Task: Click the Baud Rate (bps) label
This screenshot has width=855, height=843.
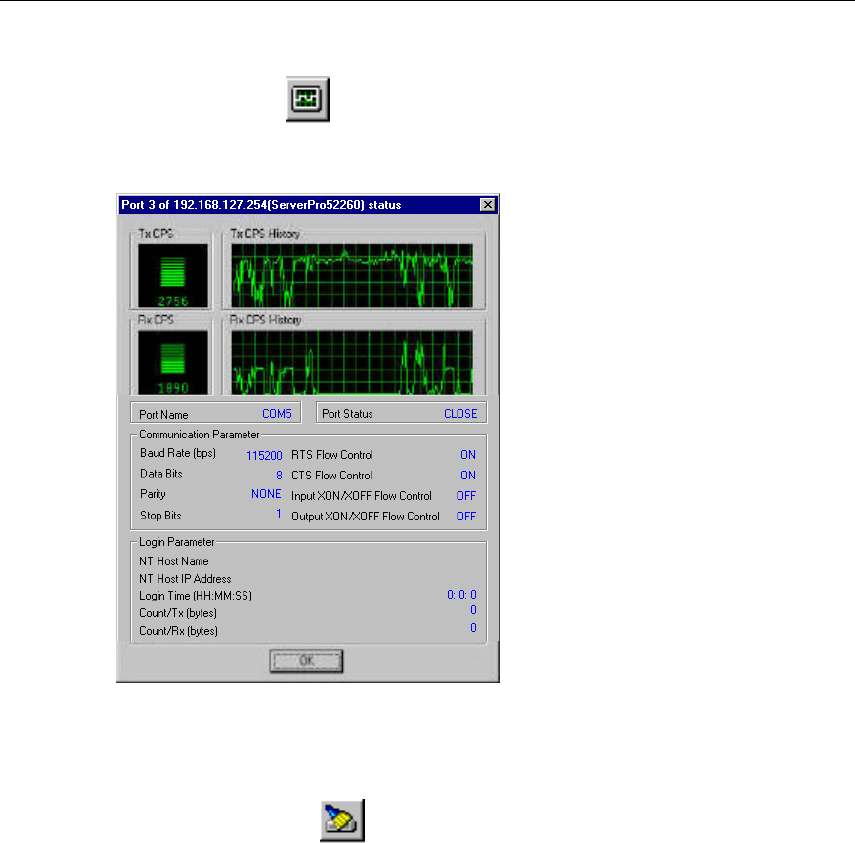Action: 178,453
